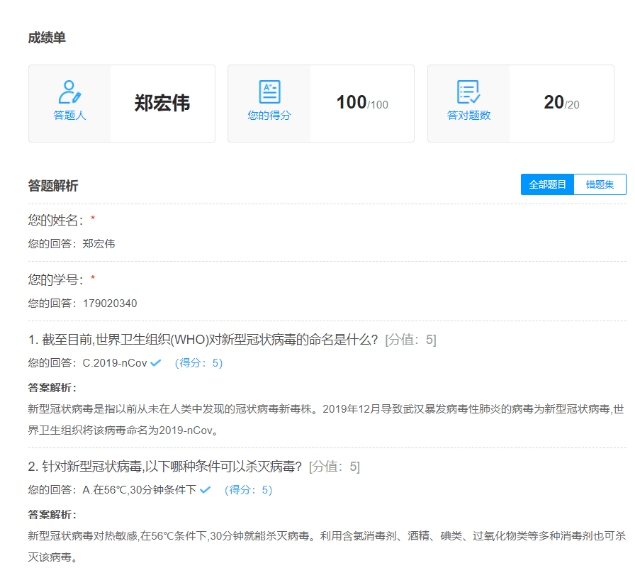Click the 您的得分 score sheet icon
Image resolution: width=635 pixels, height=568 pixels.
tap(269, 92)
